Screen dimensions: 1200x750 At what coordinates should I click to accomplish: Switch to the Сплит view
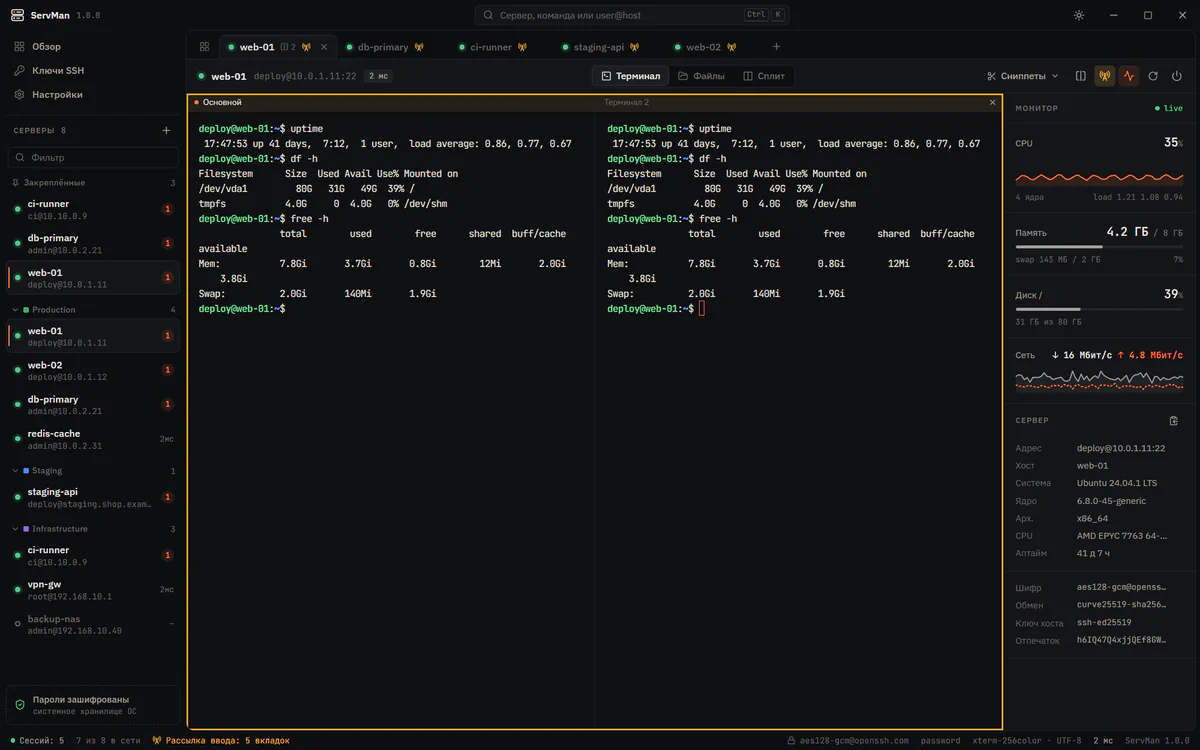pos(764,76)
